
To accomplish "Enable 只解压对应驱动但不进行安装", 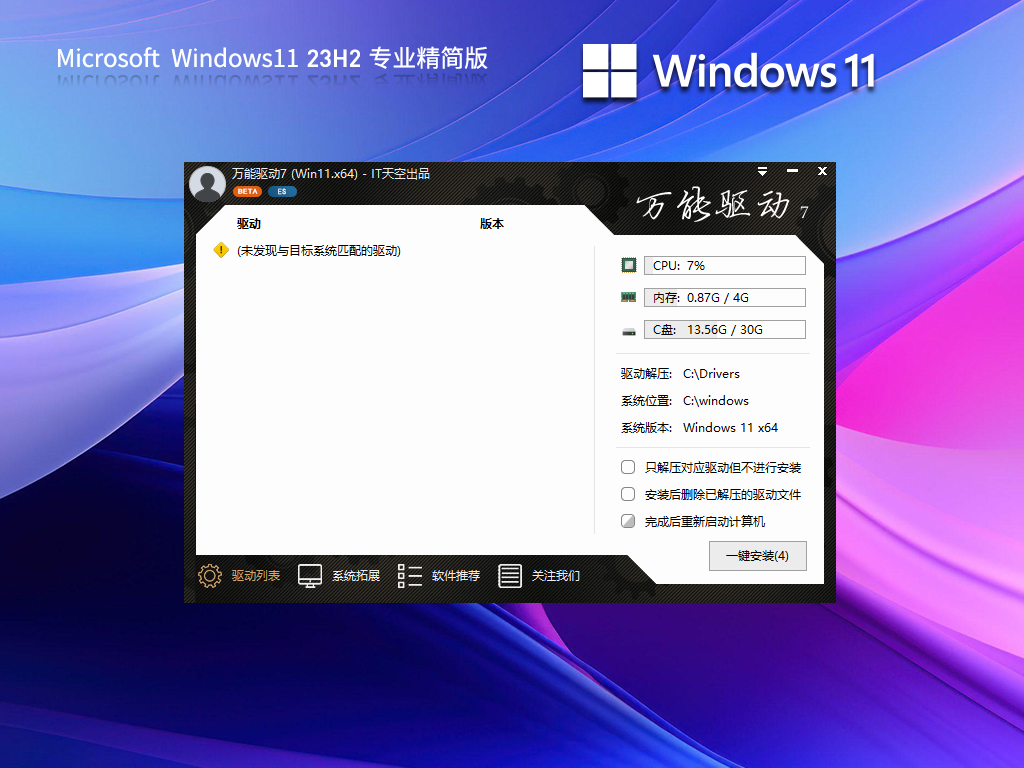I will (628, 467).
